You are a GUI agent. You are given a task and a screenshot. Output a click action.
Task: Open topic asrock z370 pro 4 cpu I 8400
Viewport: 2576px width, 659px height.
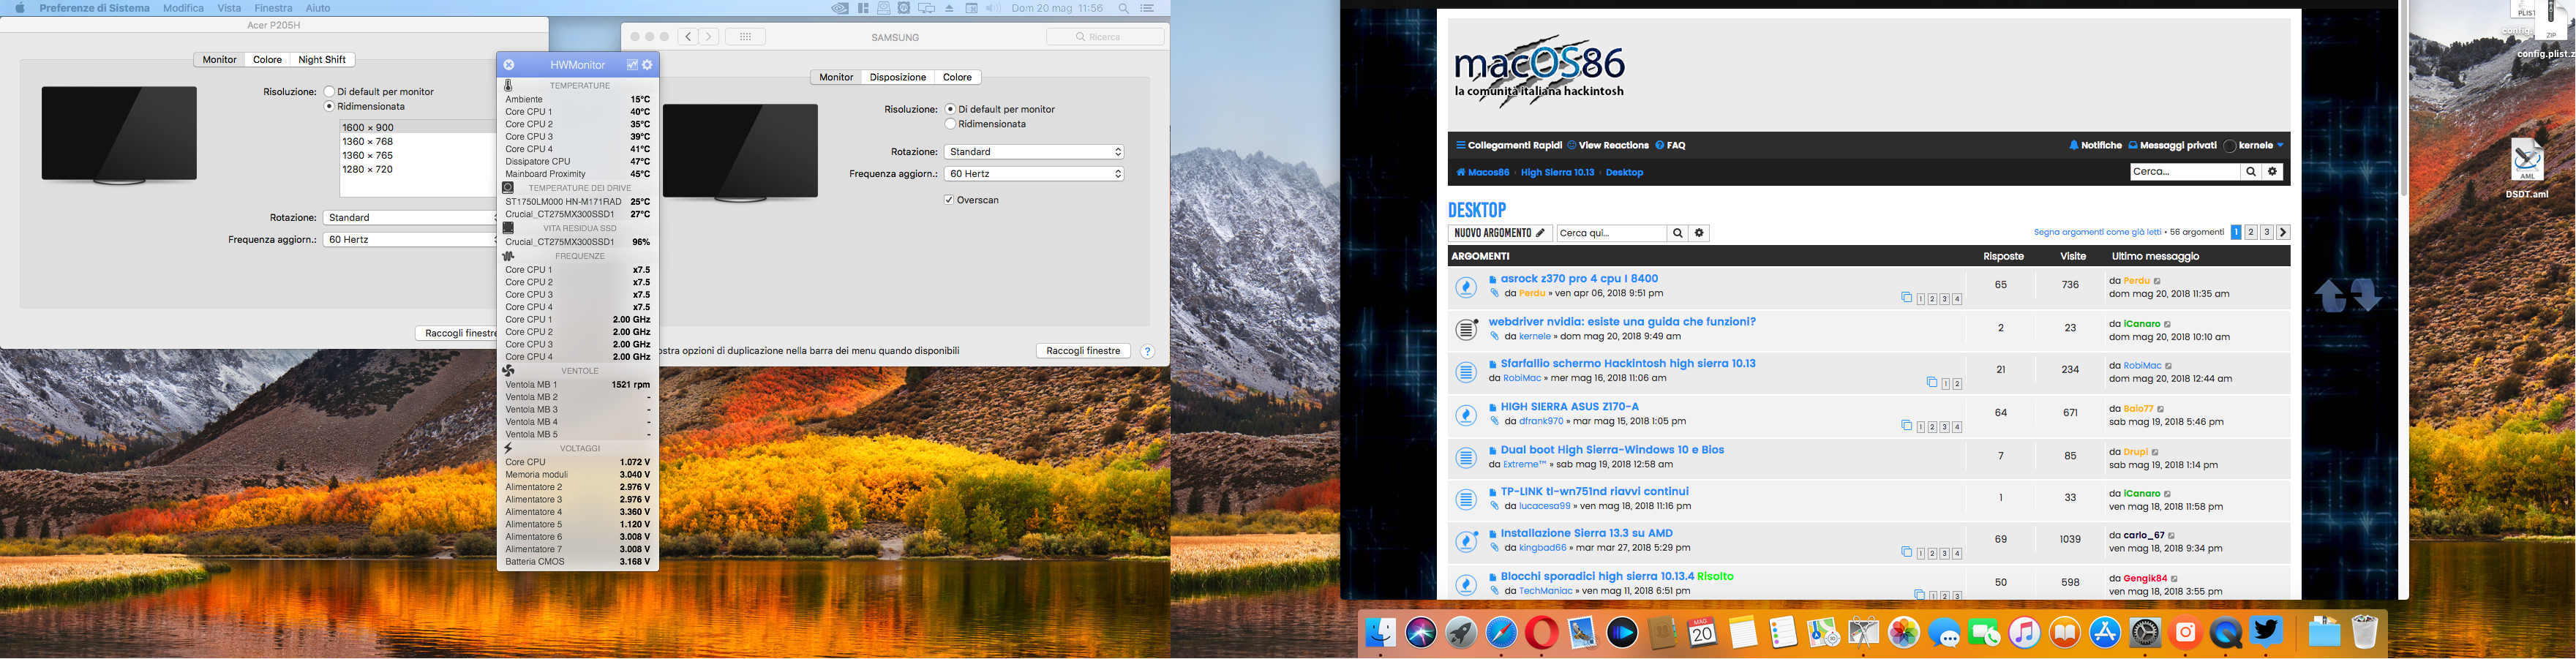click(1579, 279)
